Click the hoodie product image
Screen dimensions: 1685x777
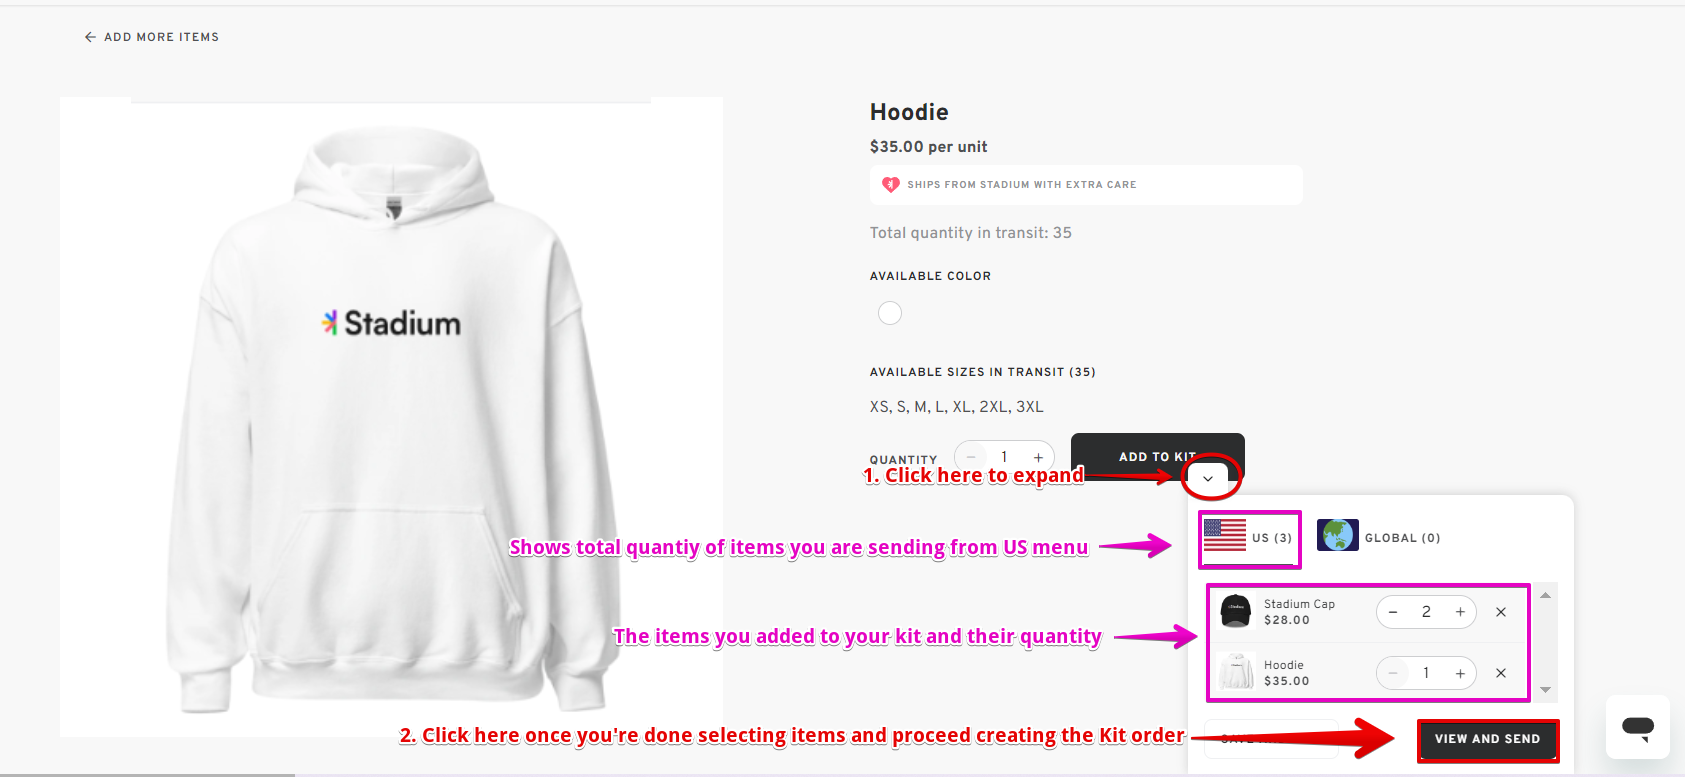391,417
